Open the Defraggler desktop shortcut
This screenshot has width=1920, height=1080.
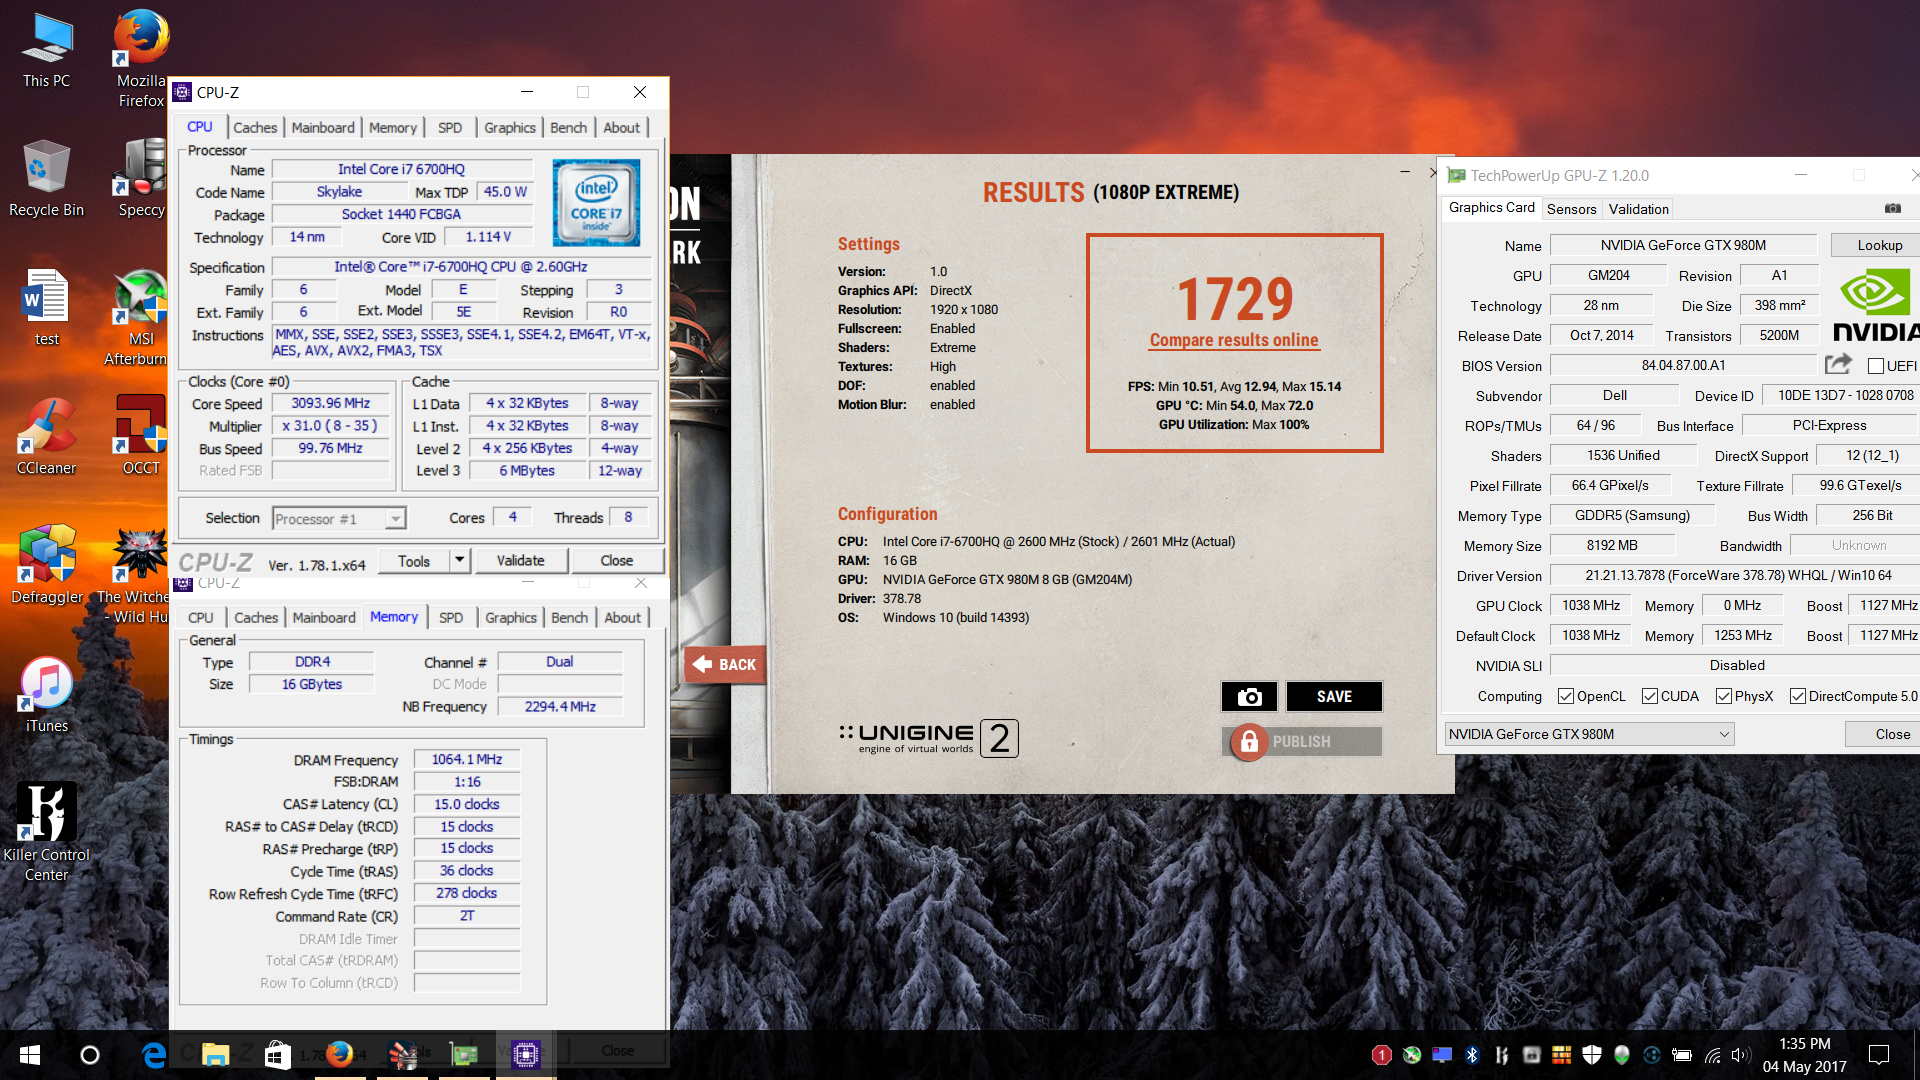coord(46,565)
